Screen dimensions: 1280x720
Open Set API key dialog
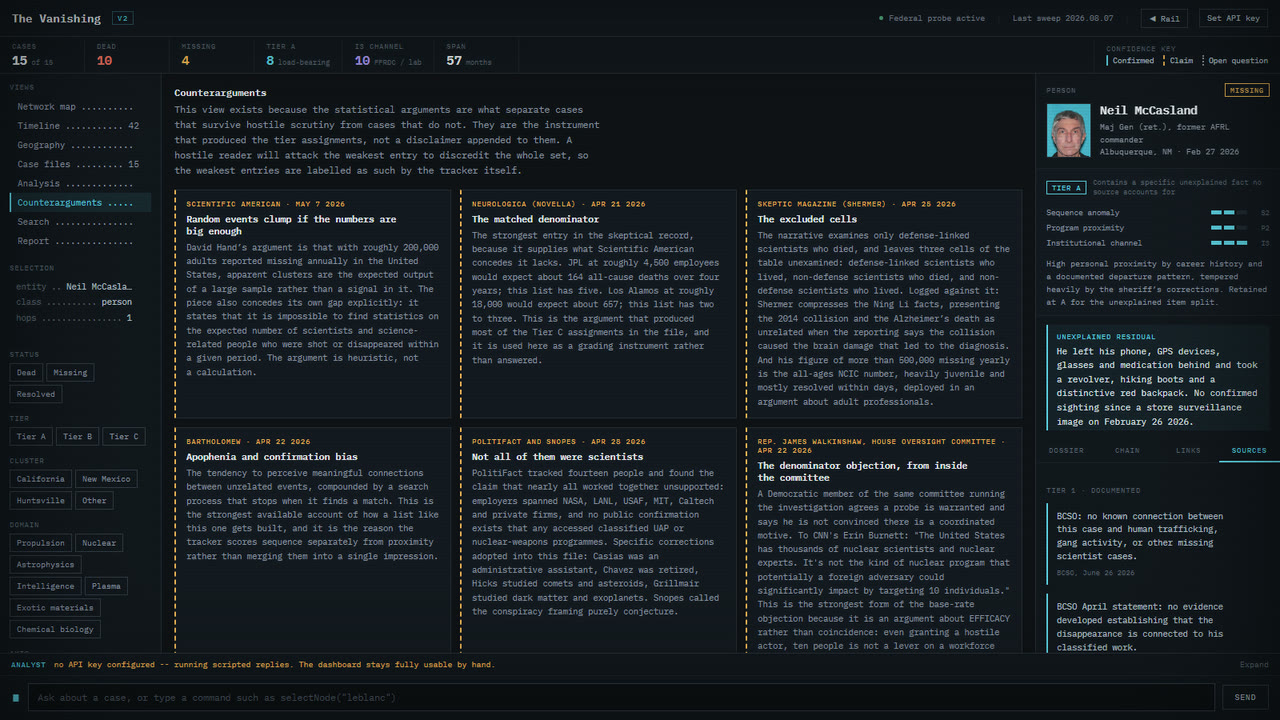(1233, 18)
